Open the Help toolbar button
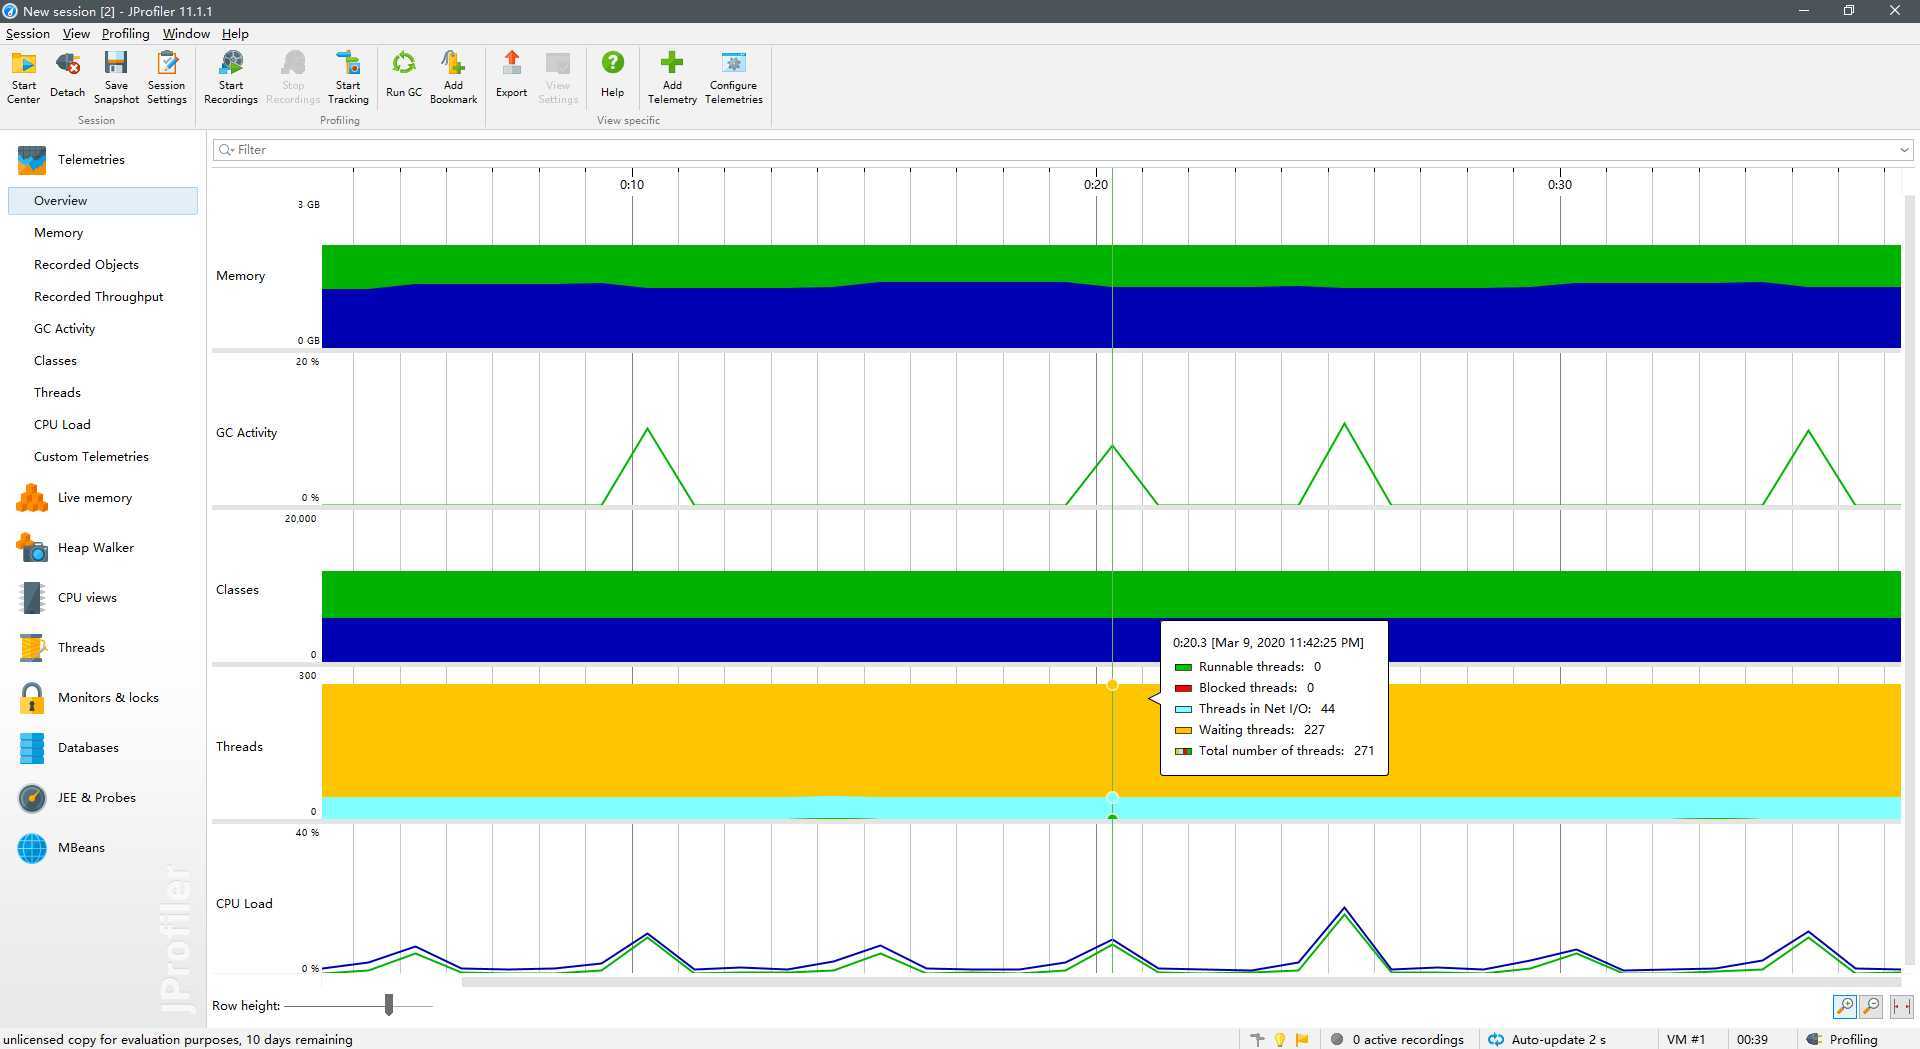The height and width of the screenshot is (1049, 1920). point(612,77)
